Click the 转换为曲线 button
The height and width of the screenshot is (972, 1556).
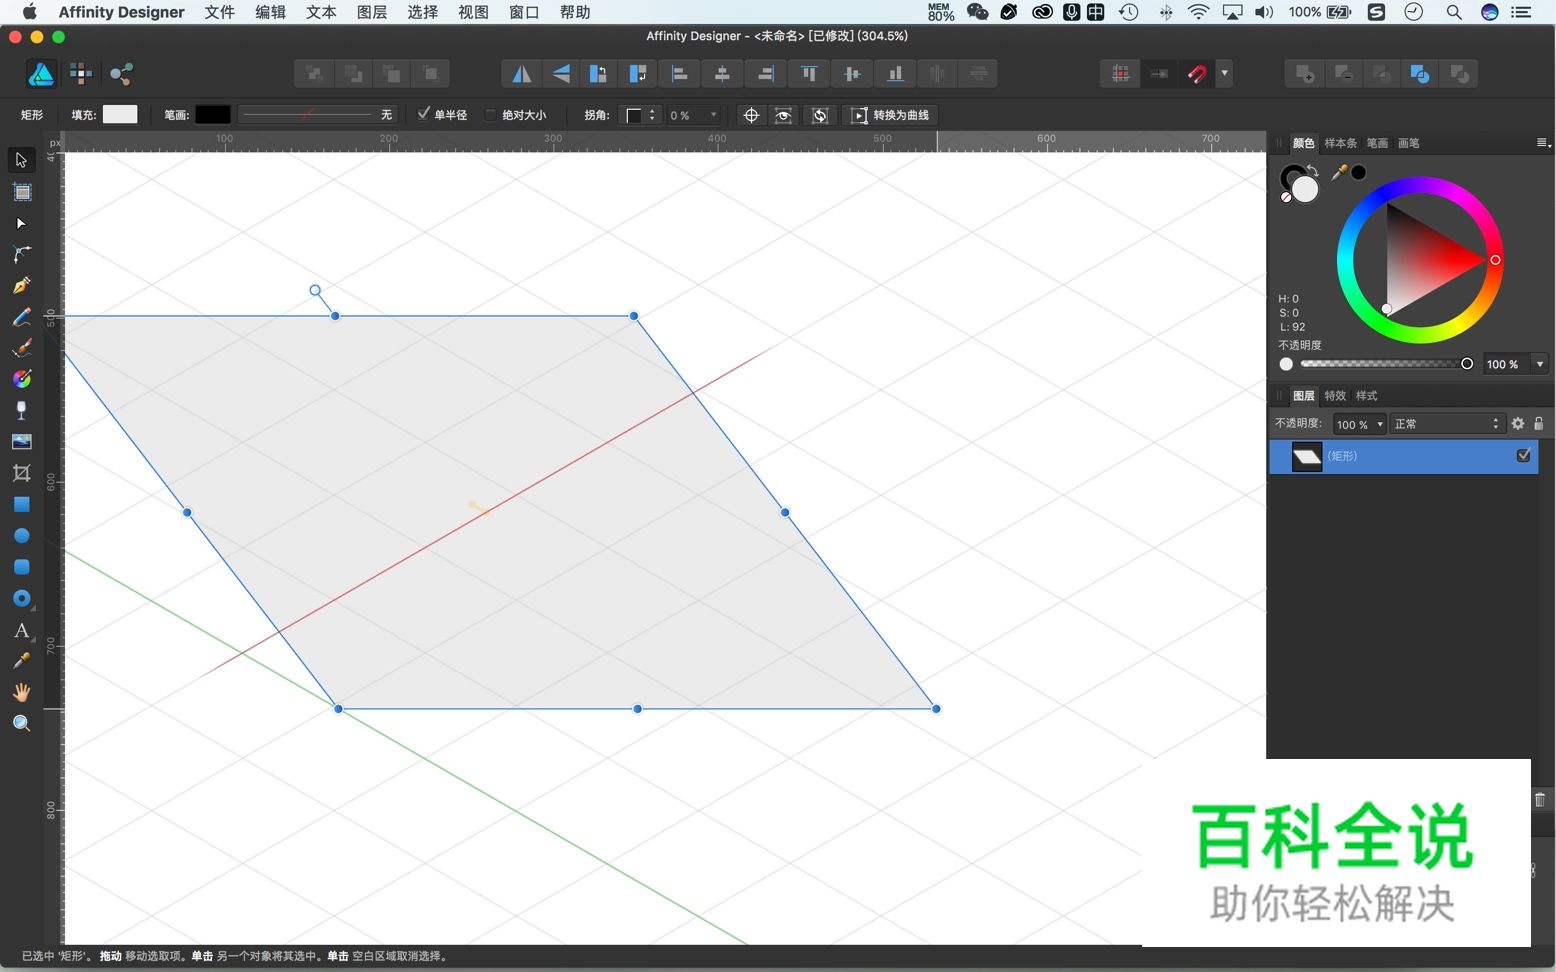point(890,115)
